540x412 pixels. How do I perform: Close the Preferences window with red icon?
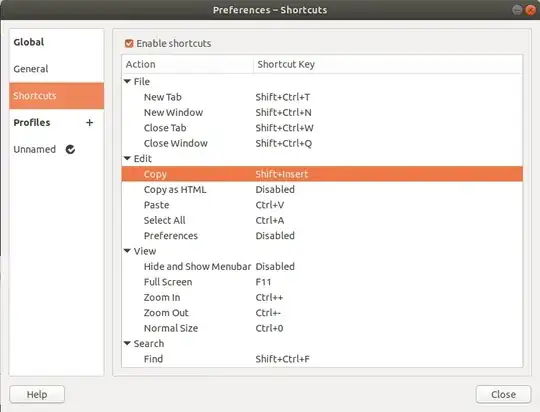click(531, 10)
